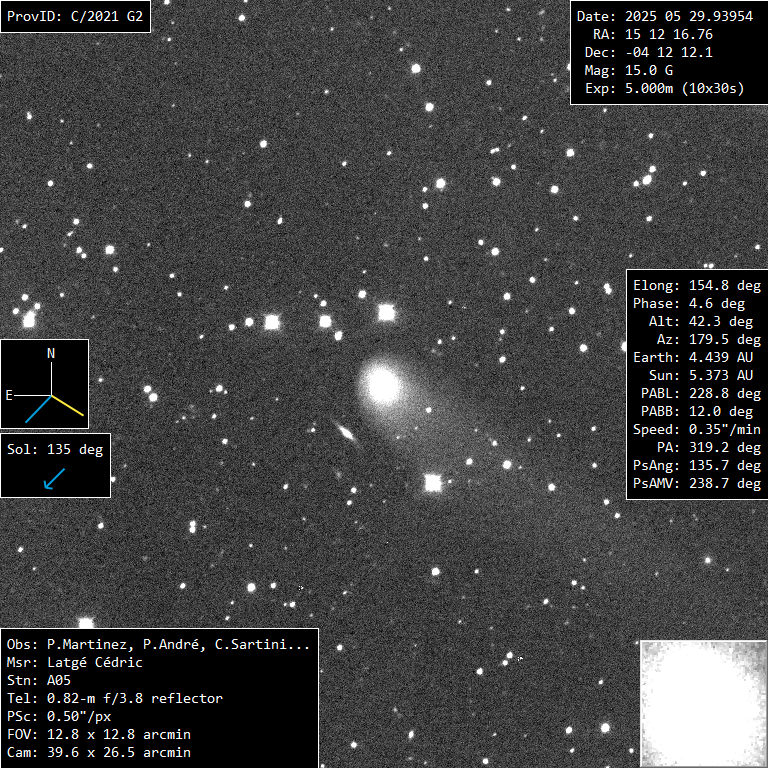Click the Mag 15.0 G entry
Viewport: 768px width, 768px height.
628,70
